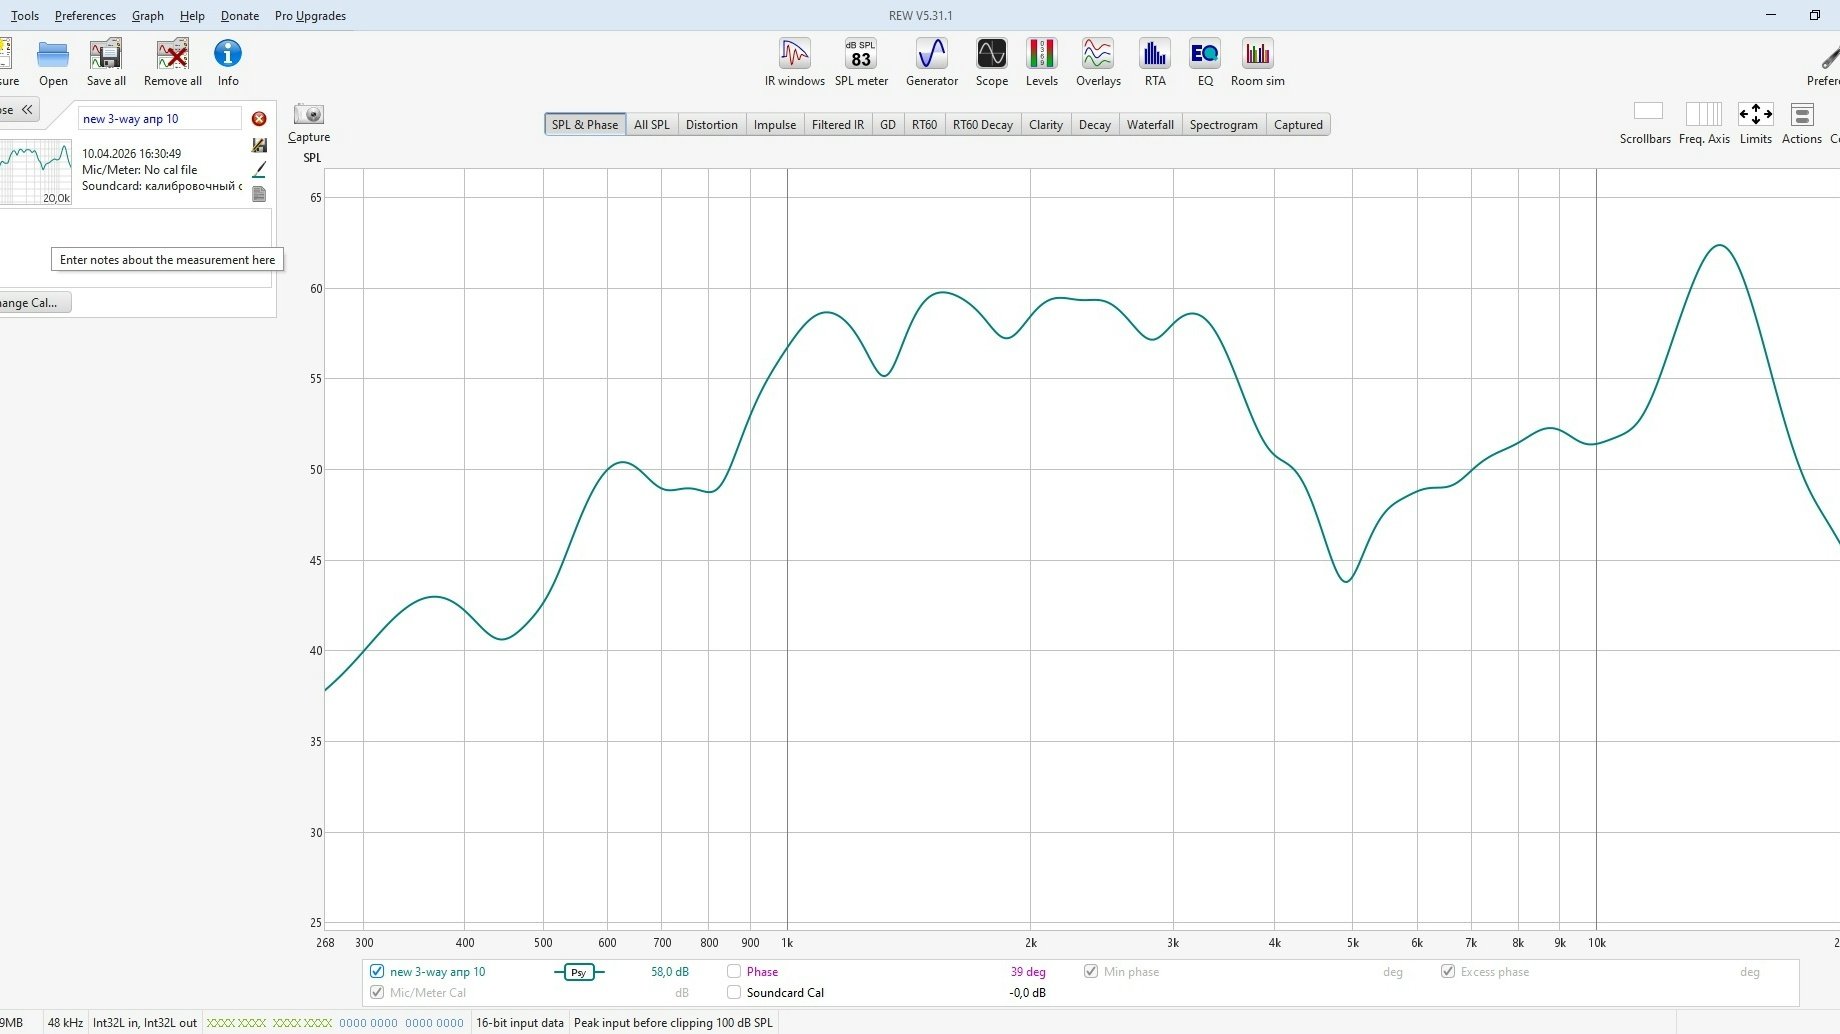Open the RTA analyzer
The image size is (1840, 1034).
click(1155, 62)
